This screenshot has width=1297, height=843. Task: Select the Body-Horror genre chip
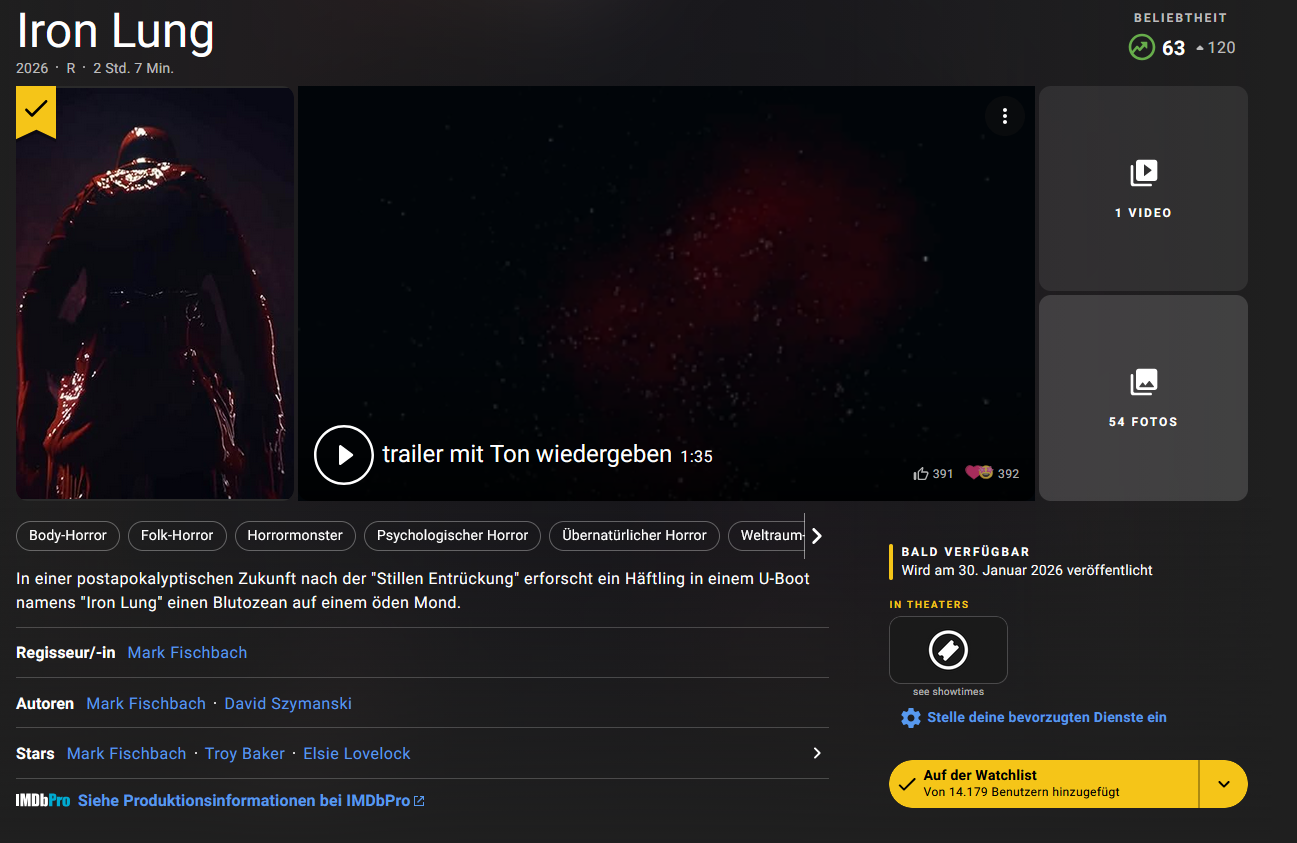coord(68,536)
